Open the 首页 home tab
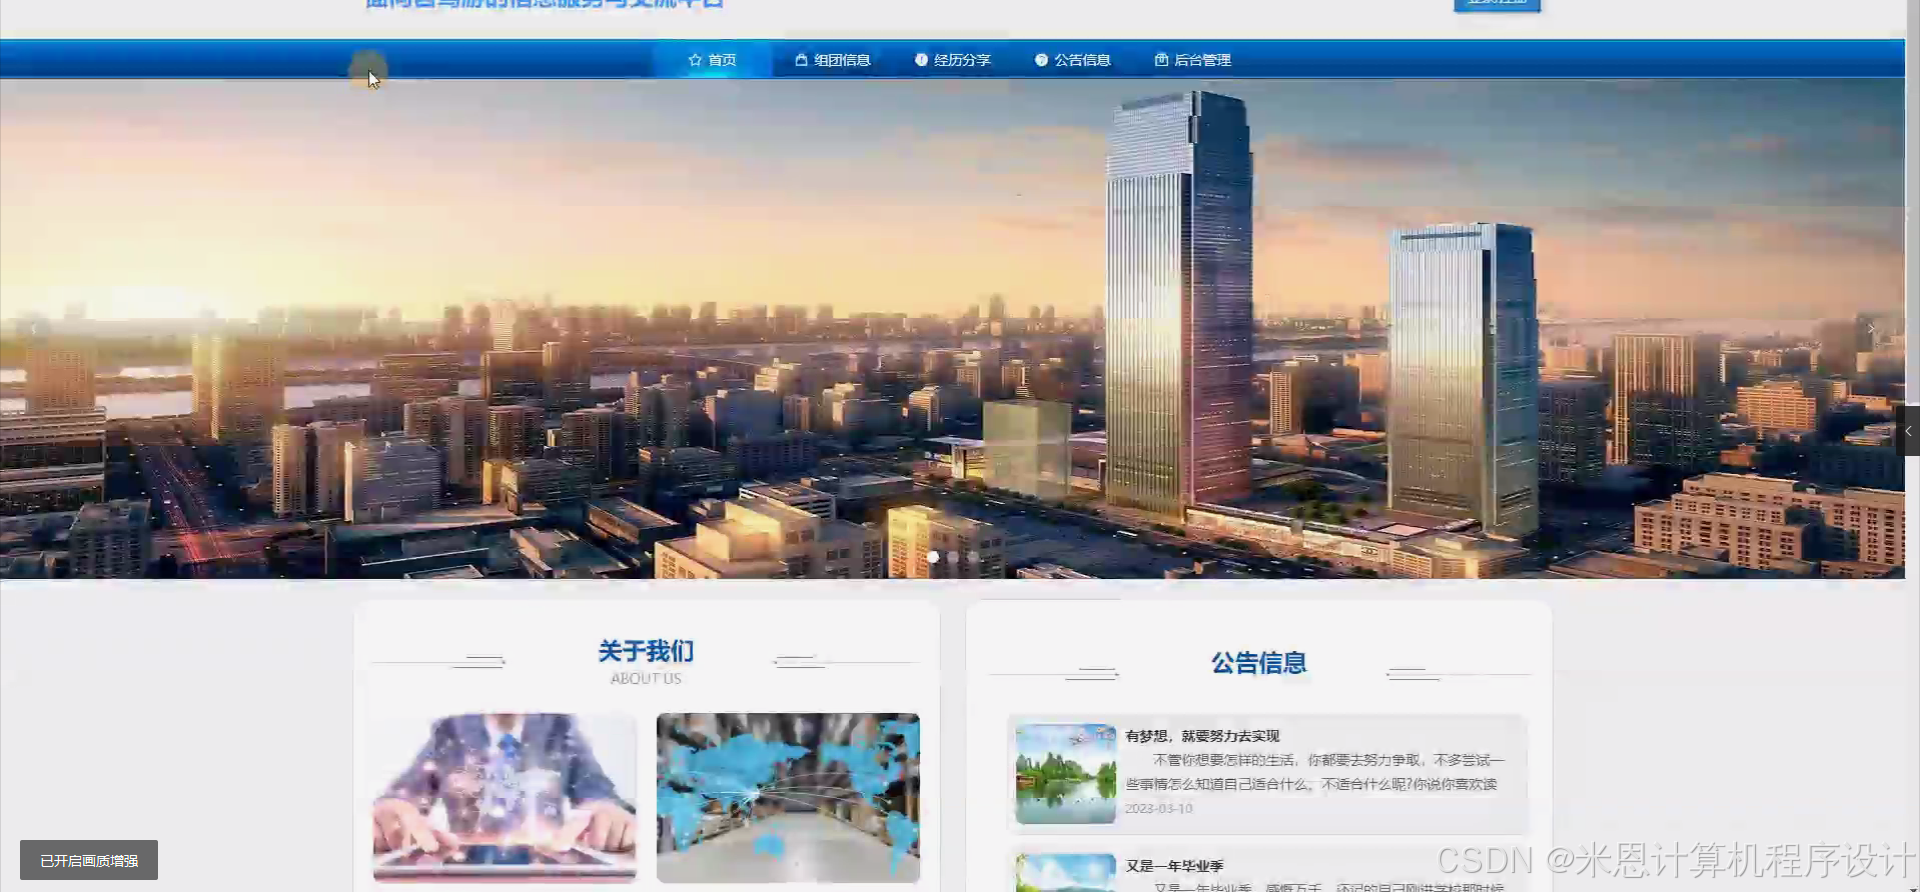Image resolution: width=1920 pixels, height=892 pixels. (712, 60)
